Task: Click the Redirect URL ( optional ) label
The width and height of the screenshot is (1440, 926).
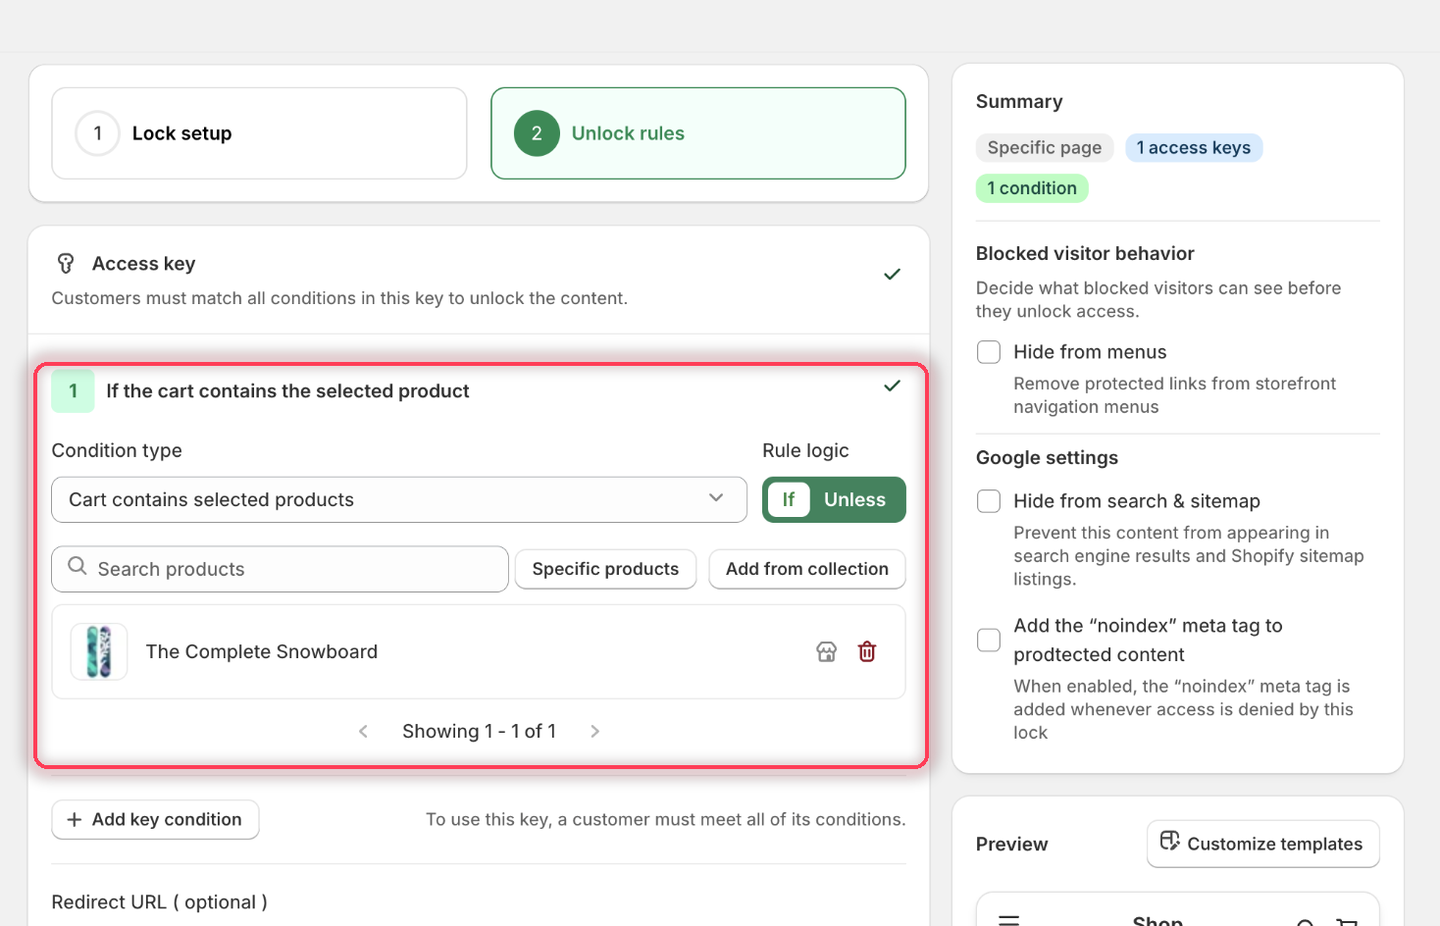Action: pos(160,902)
